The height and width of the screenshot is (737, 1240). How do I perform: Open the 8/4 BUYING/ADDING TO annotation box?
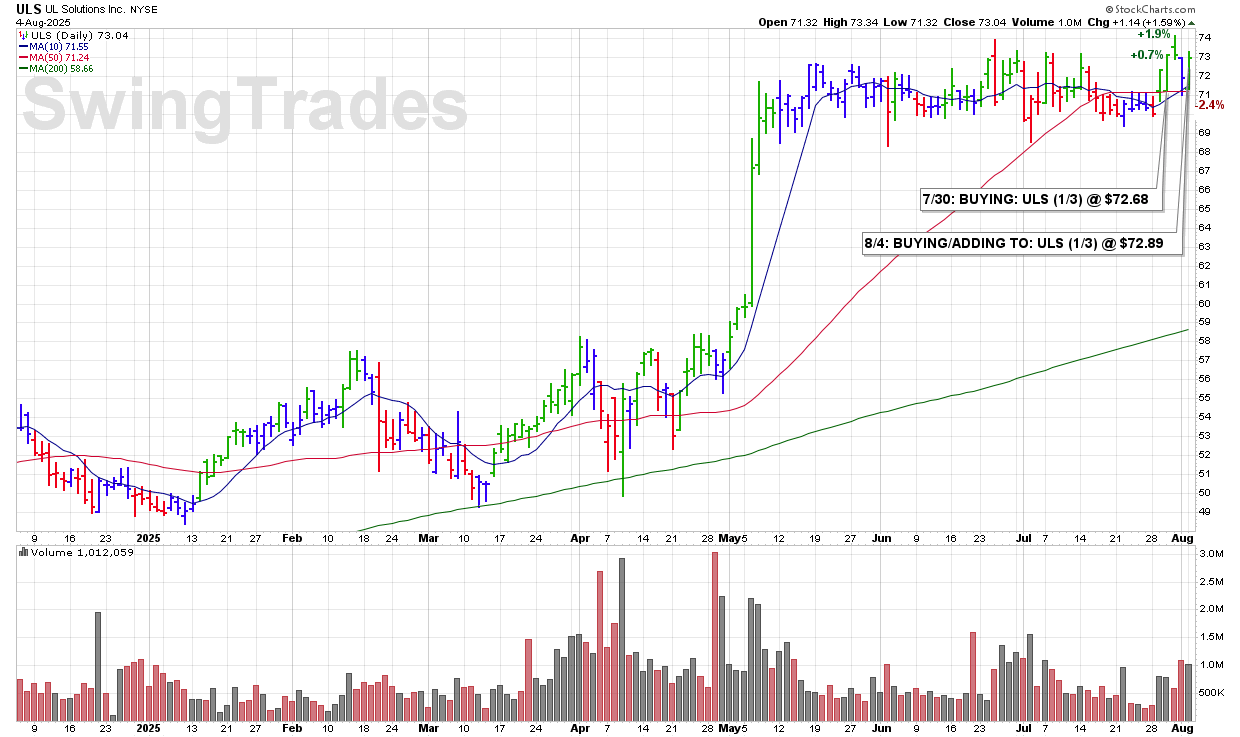1020,244
